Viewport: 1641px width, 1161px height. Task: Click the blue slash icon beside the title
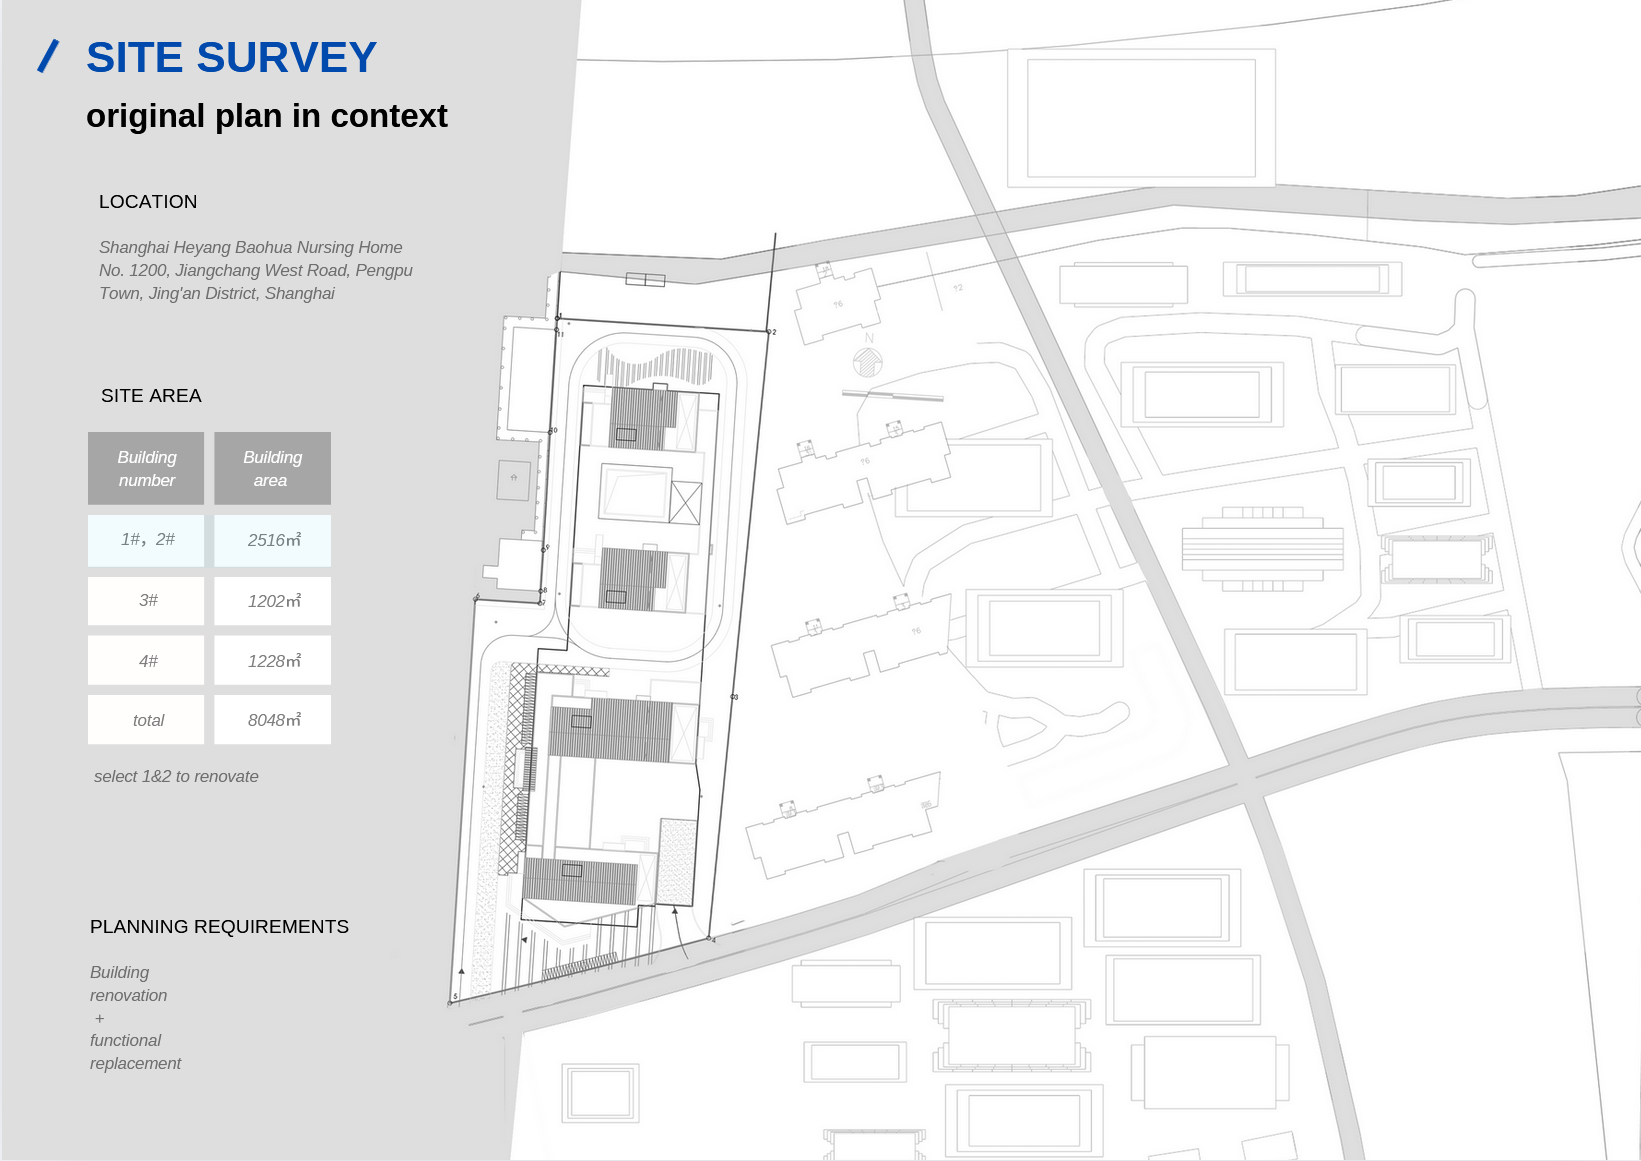[48, 57]
